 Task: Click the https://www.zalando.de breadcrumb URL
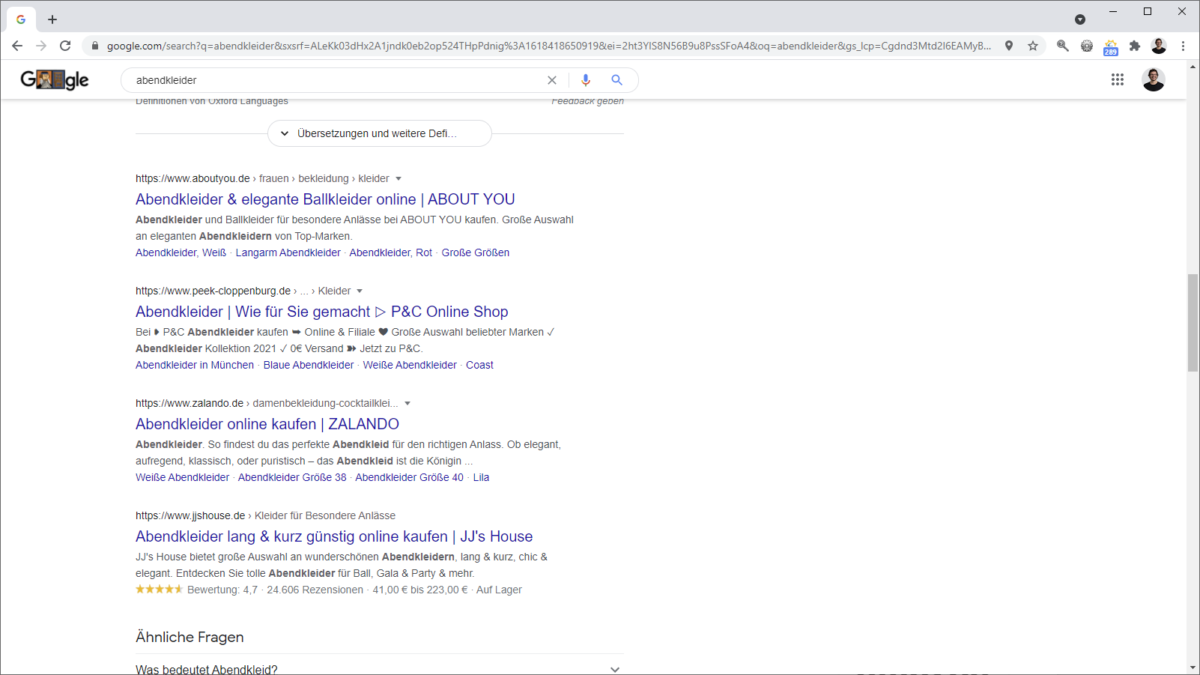point(190,404)
